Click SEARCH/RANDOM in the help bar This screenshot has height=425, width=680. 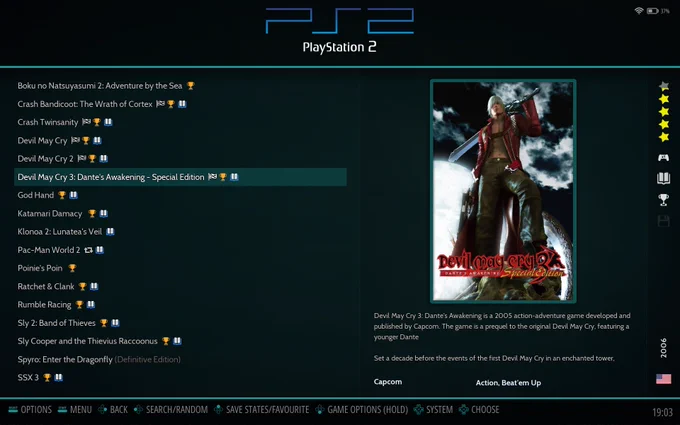click(171, 409)
